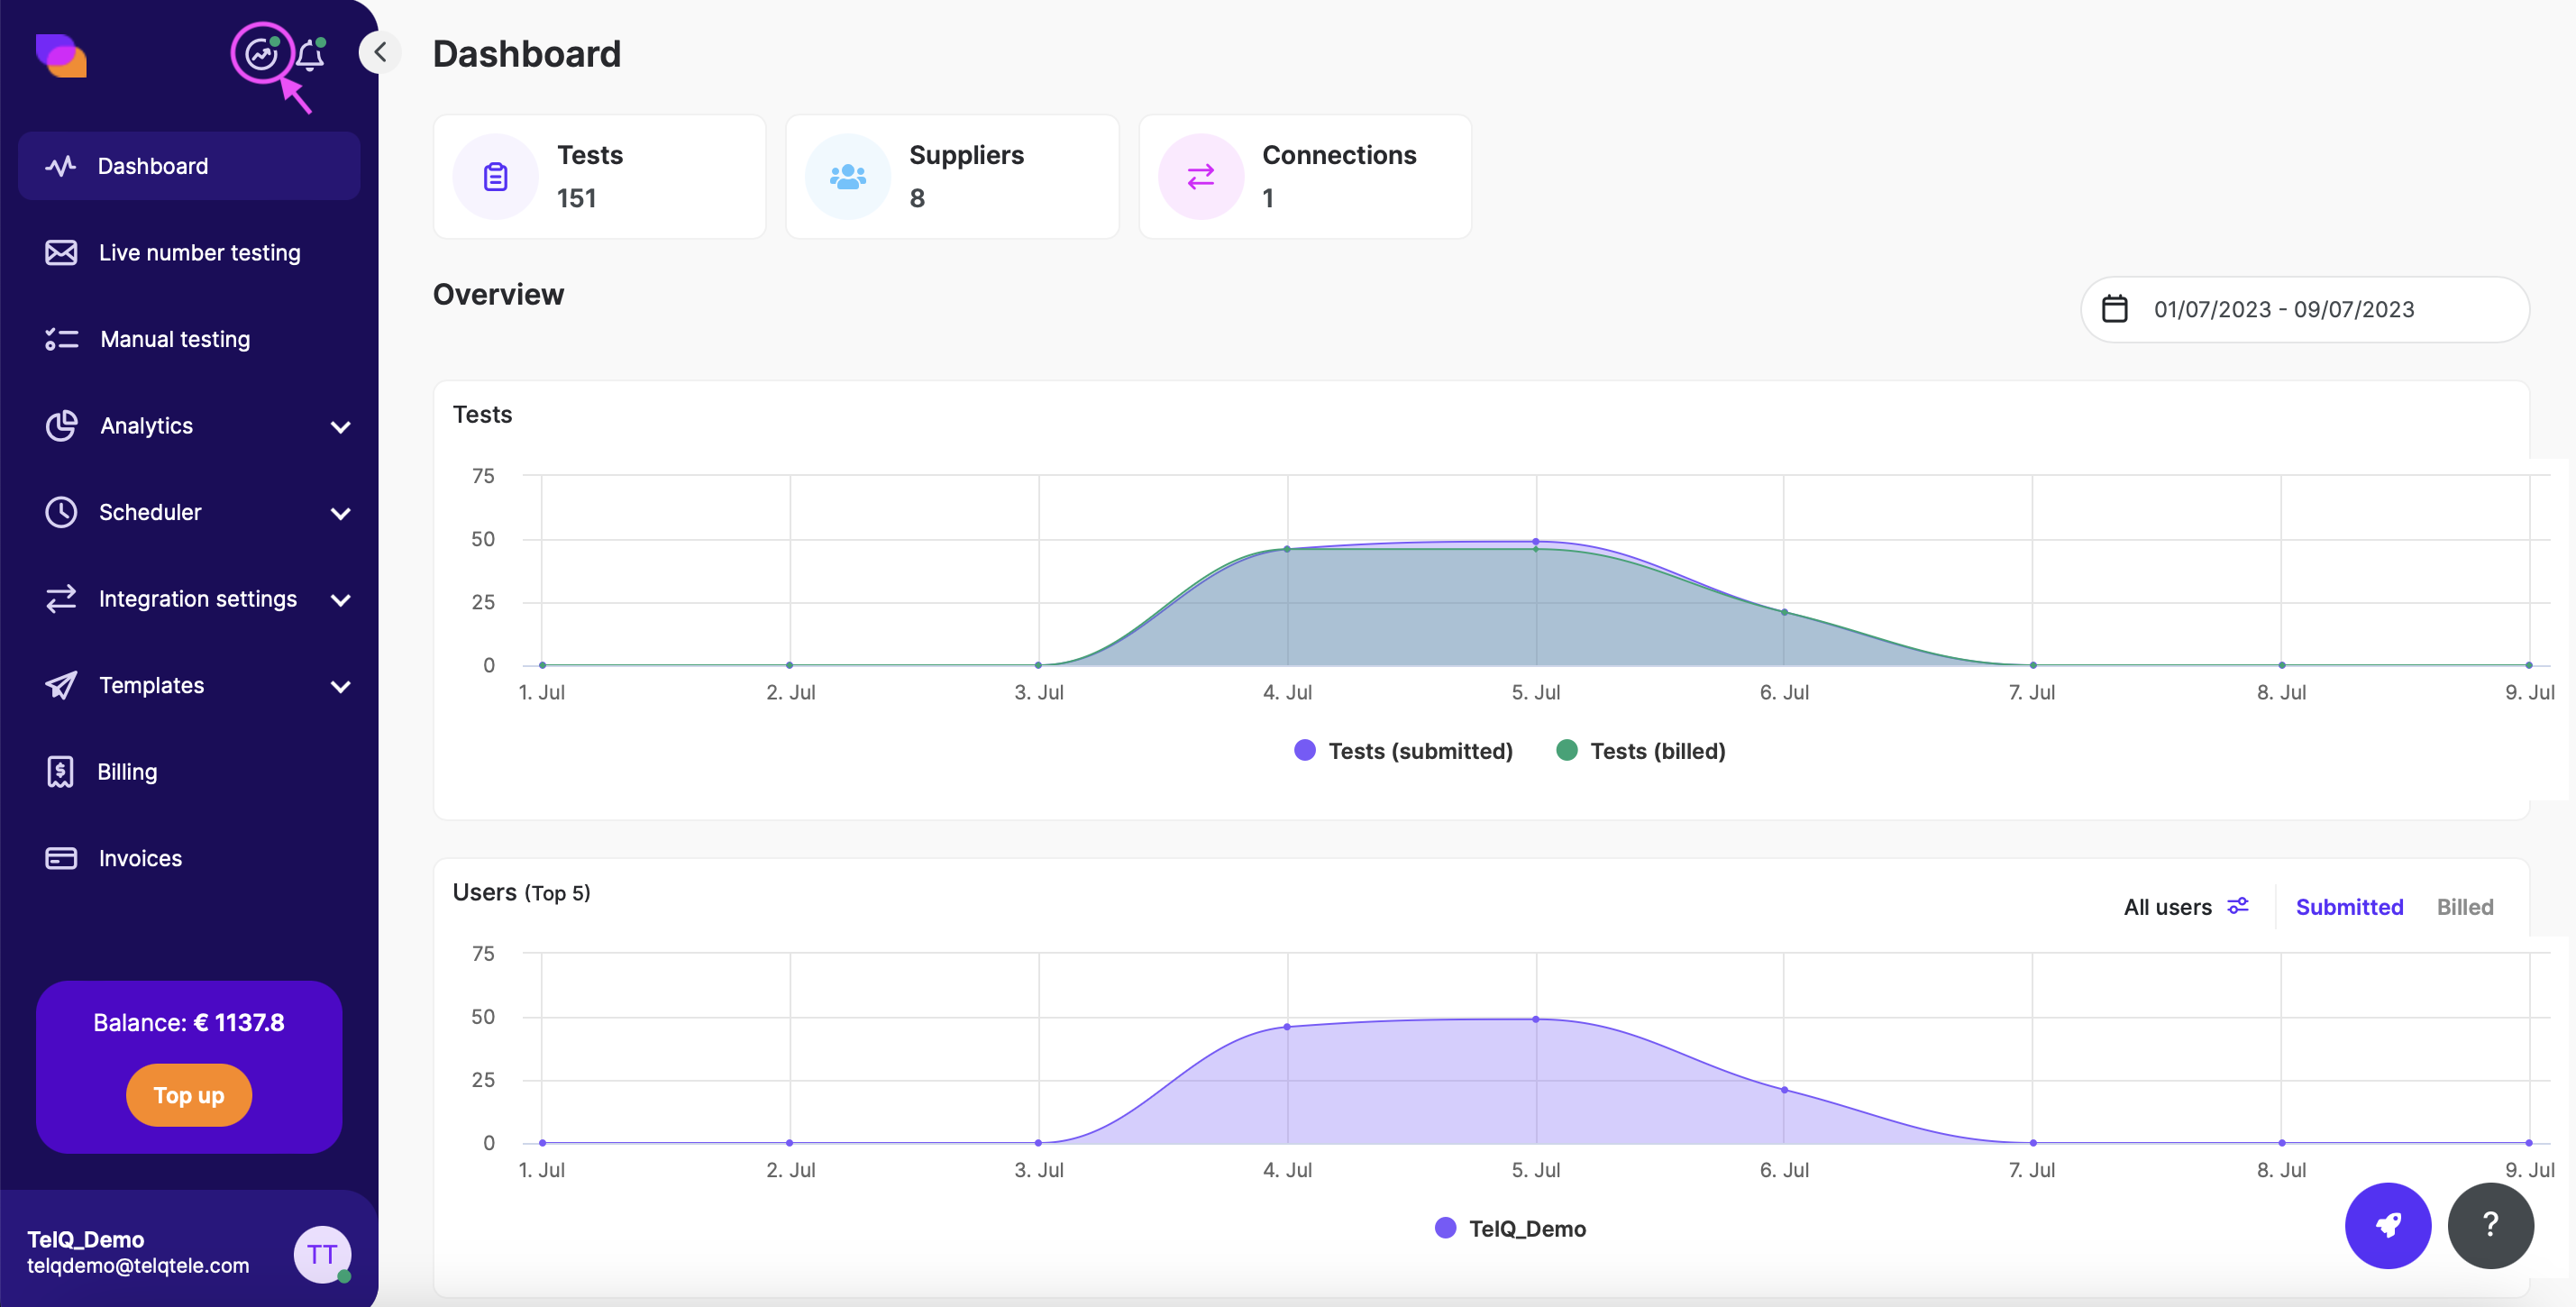2576x1307 pixels.
Task: Toggle Tests (billed) series in legend
Action: point(1641,751)
